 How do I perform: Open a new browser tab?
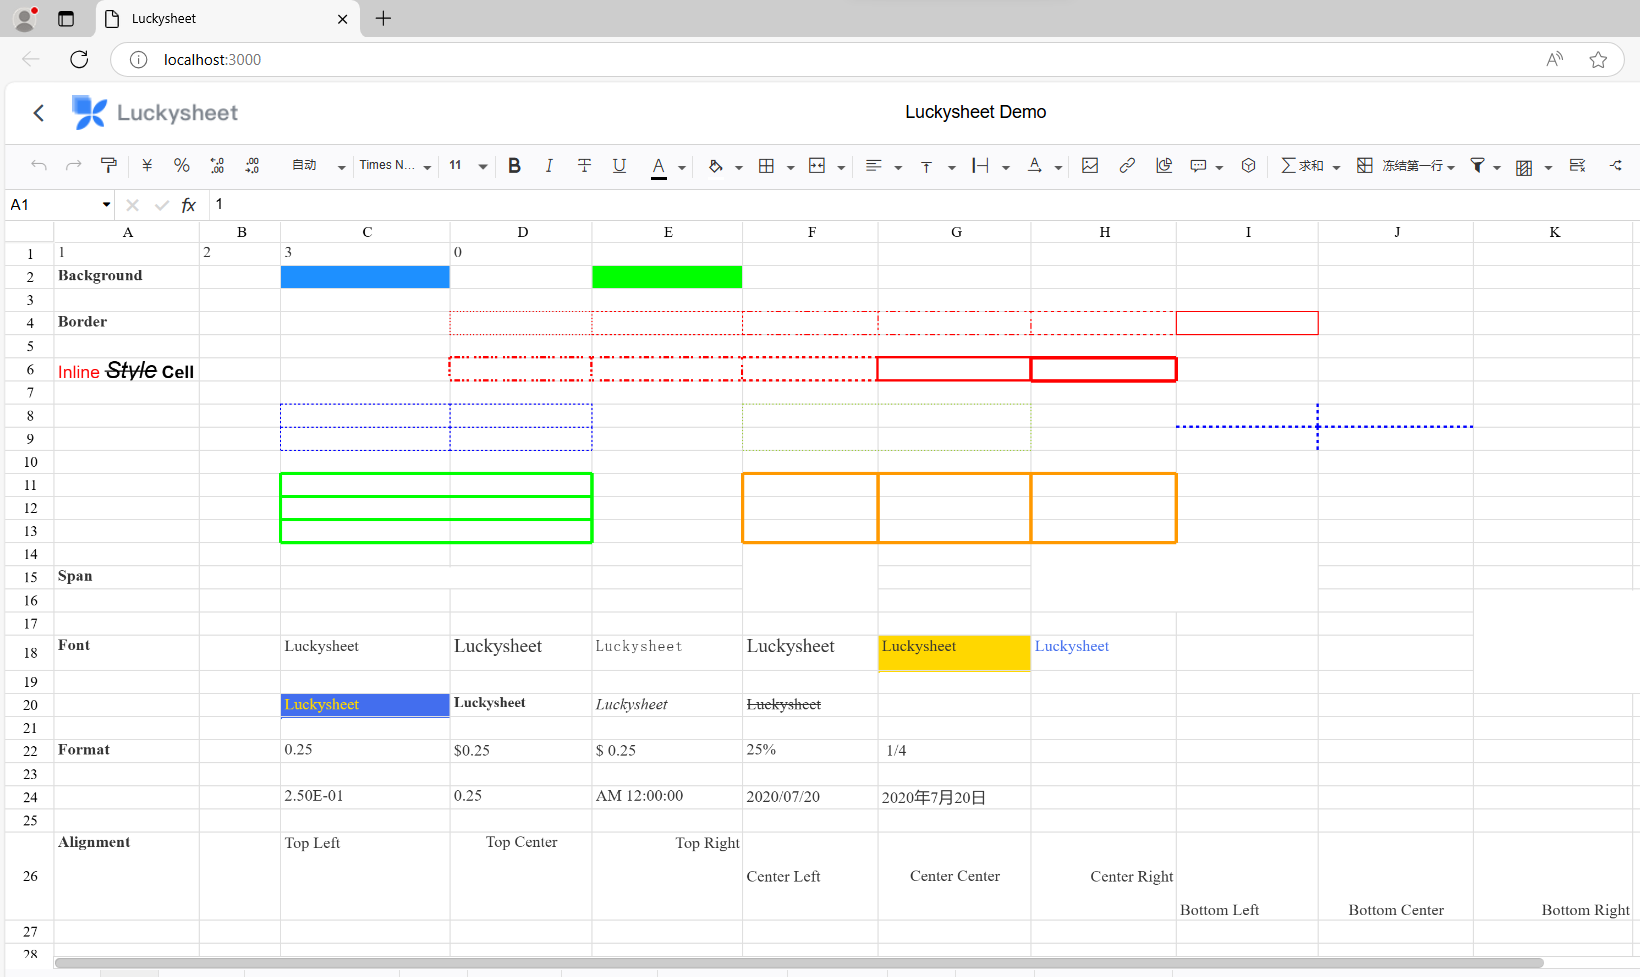coord(383,18)
